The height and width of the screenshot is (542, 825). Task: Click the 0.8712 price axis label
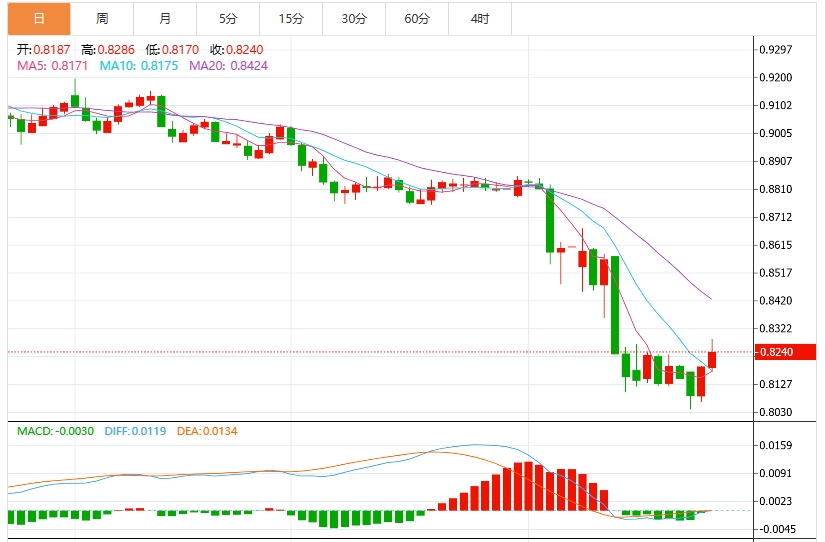776,217
